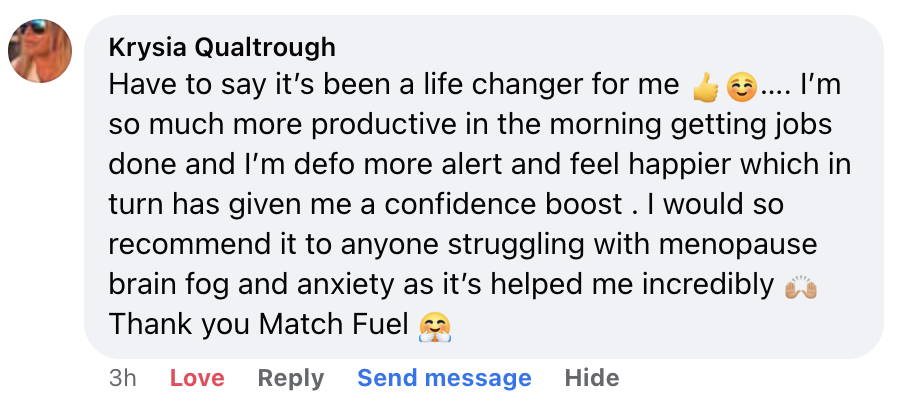Click the hugging face emoji
906x396 pixels.
click(x=435, y=327)
